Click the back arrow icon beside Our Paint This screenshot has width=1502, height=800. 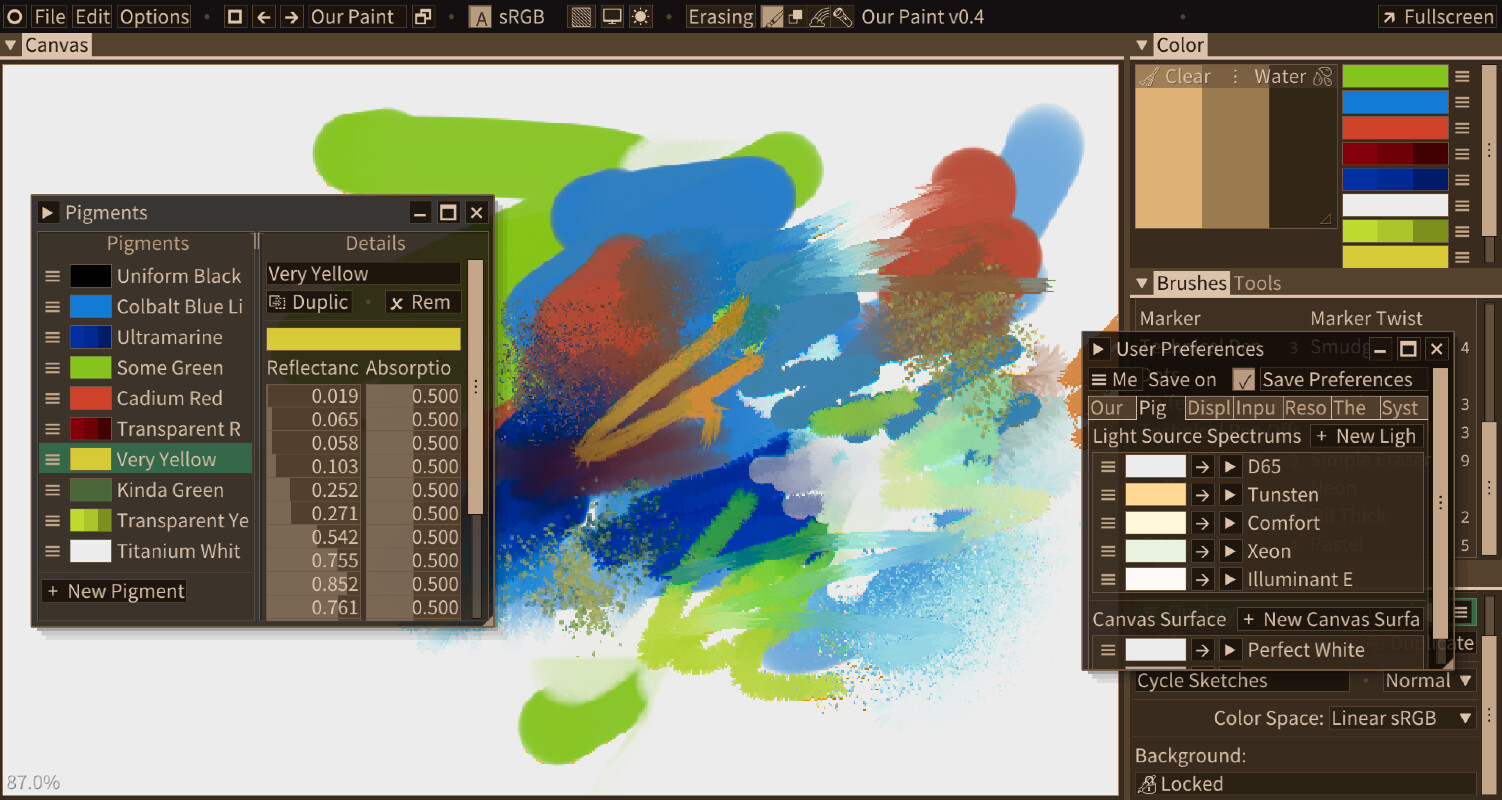(x=263, y=17)
